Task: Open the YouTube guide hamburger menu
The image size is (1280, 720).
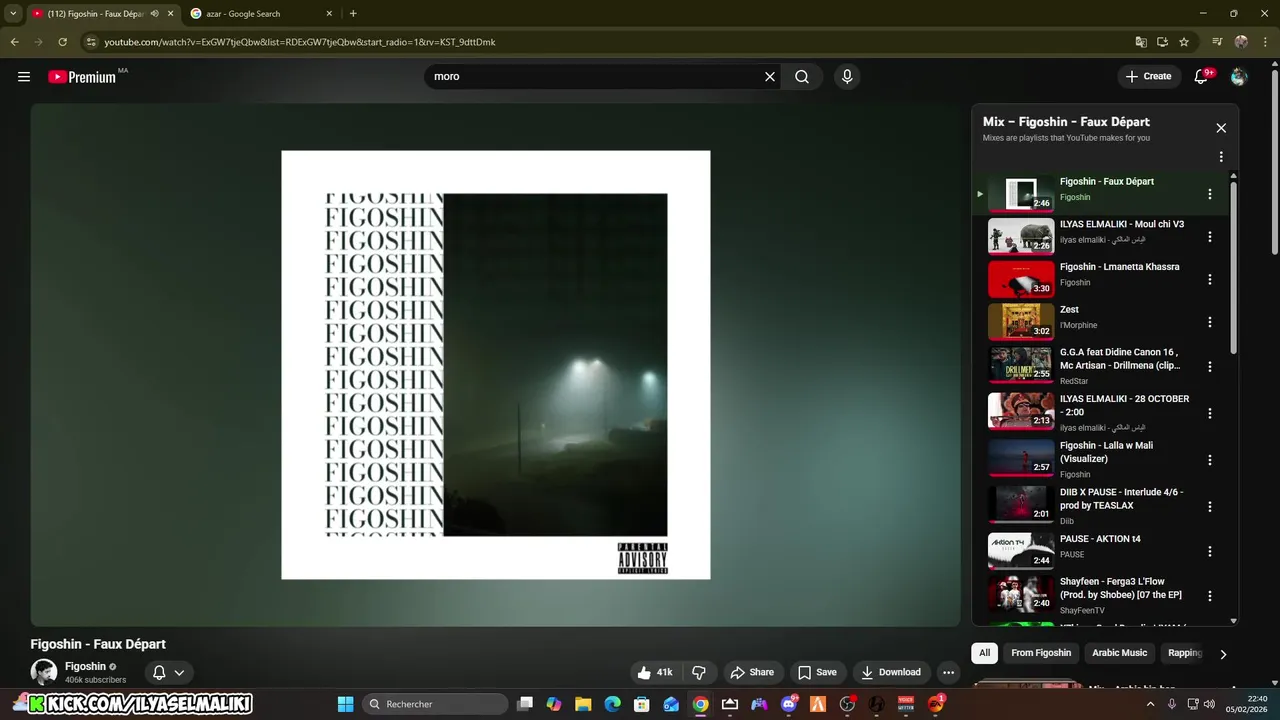Action: click(24, 77)
